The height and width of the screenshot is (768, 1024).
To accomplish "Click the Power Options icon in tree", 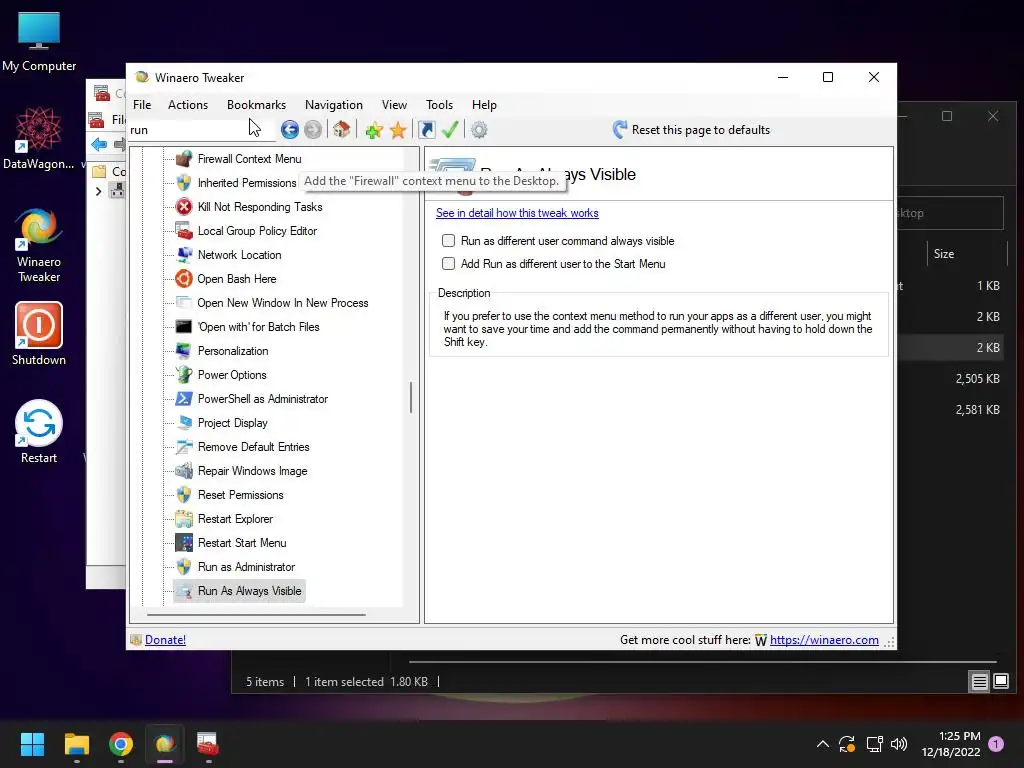I will [x=184, y=375].
